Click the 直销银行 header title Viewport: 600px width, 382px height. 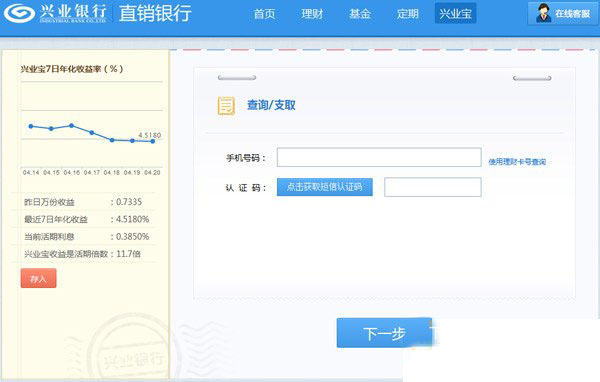pyautogui.click(x=155, y=13)
